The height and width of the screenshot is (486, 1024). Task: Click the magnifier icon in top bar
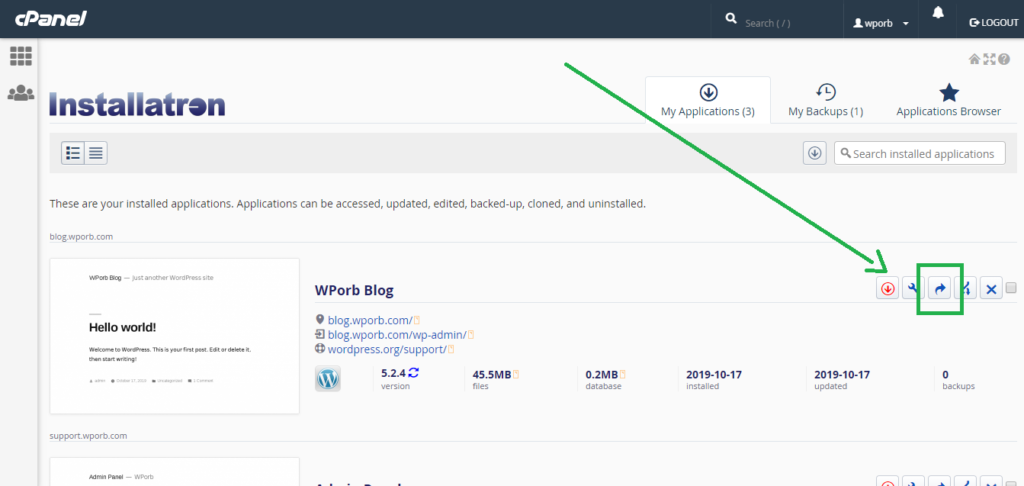[x=731, y=18]
